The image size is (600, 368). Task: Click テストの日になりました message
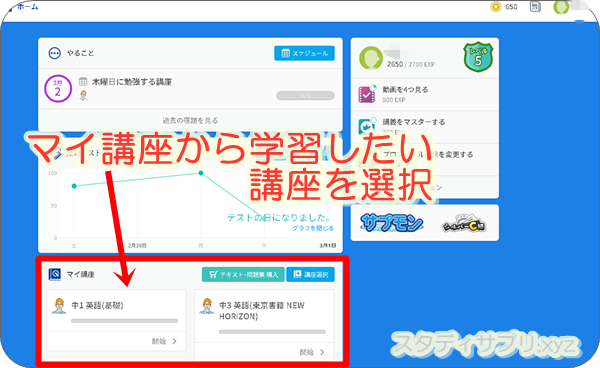(279, 217)
